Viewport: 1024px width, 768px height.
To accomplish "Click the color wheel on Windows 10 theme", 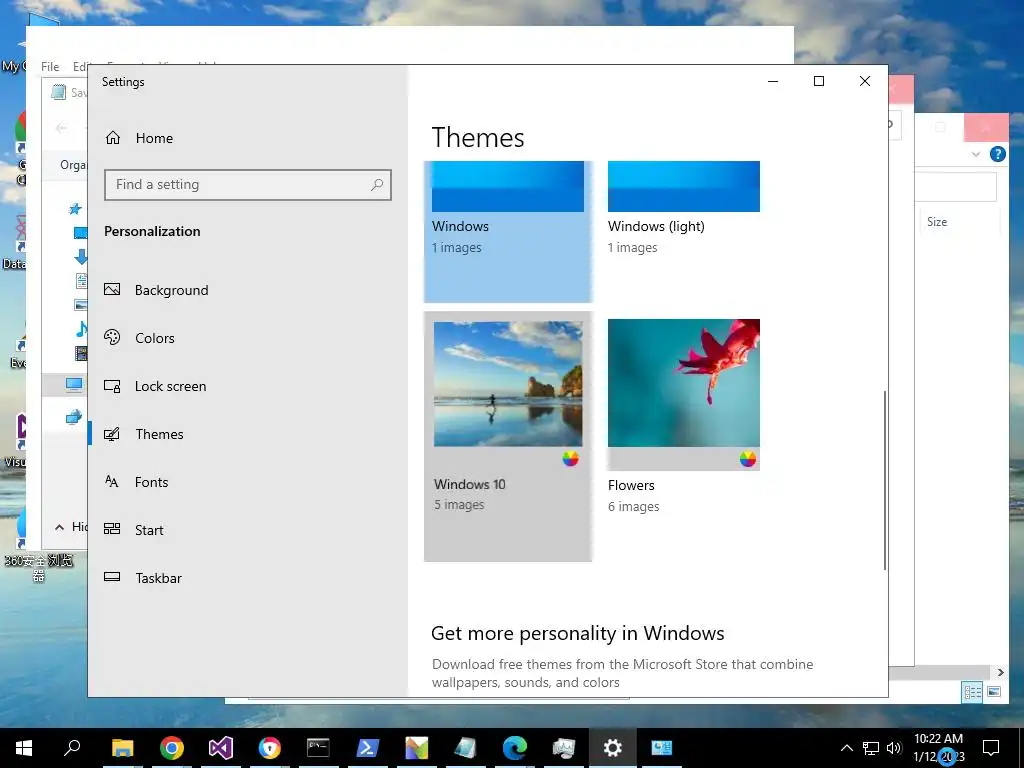I will (570, 459).
